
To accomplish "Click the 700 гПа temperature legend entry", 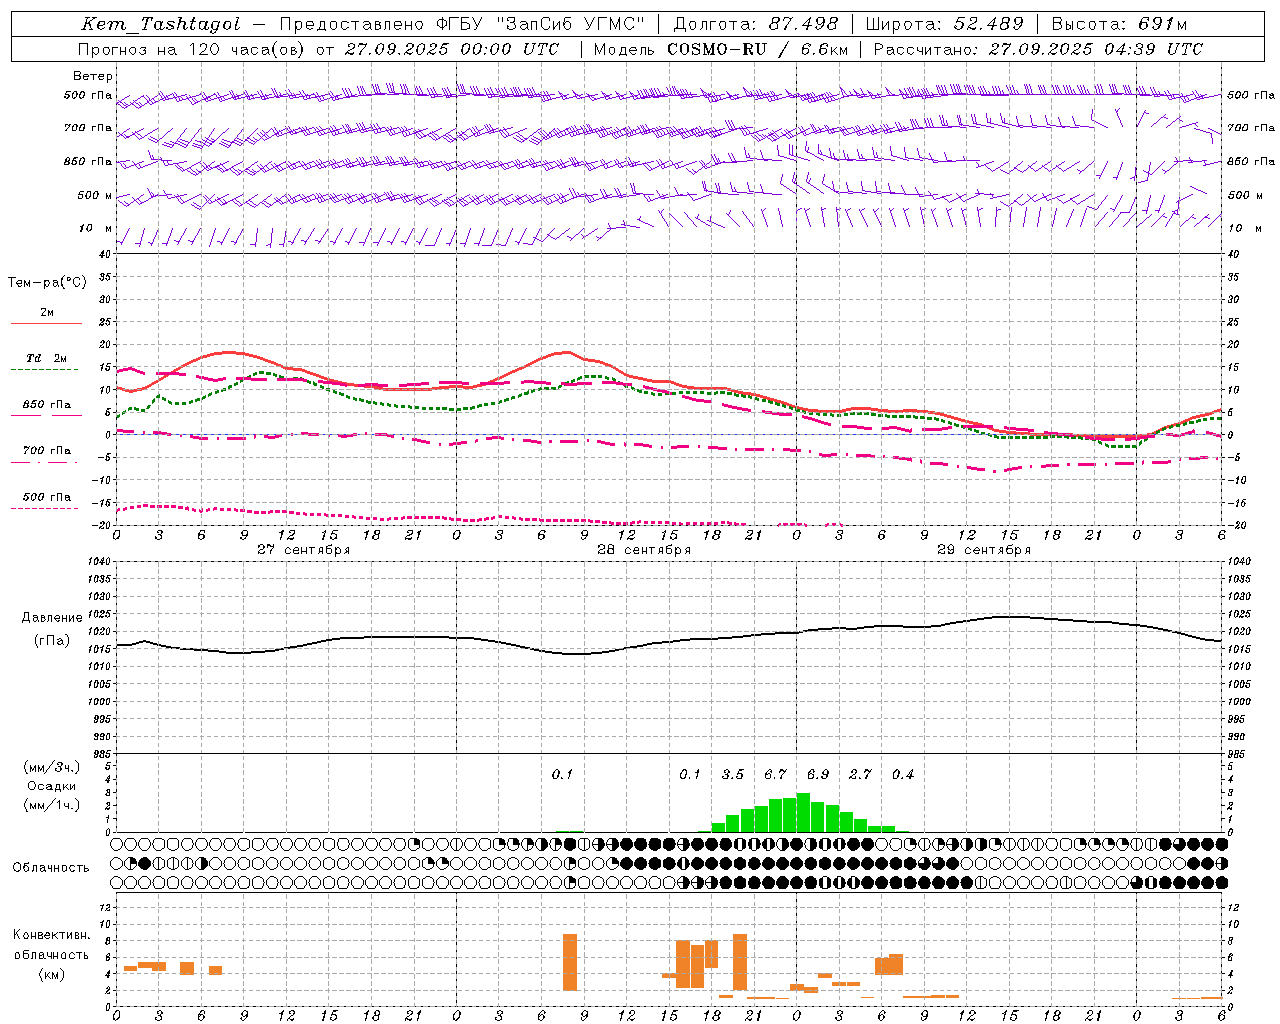I will [46, 451].
